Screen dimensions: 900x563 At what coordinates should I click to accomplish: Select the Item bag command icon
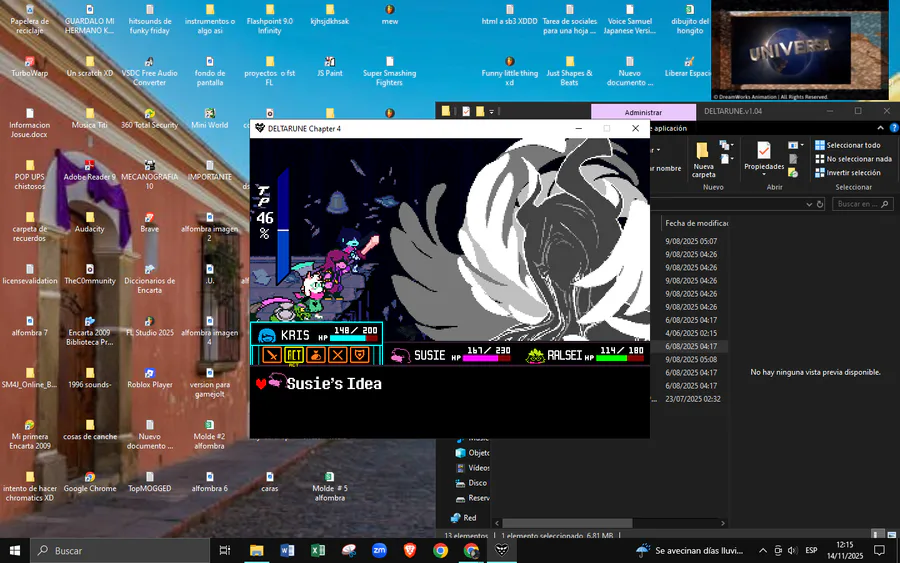click(x=316, y=355)
